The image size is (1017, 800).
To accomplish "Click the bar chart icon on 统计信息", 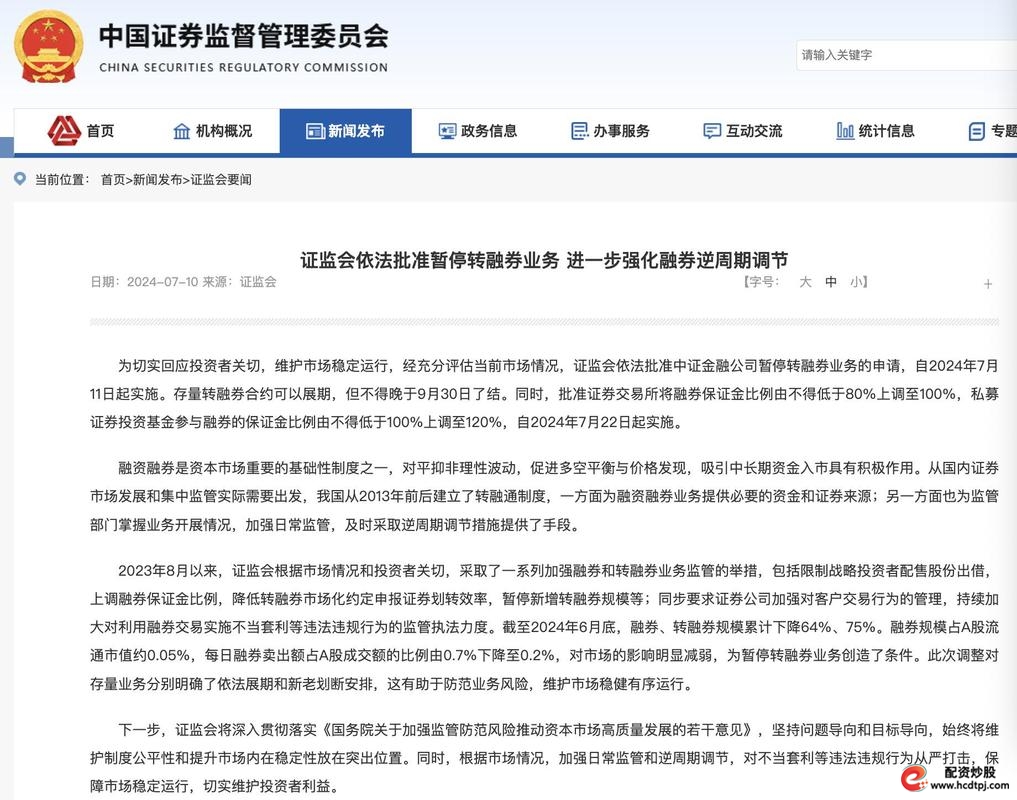I will tap(845, 130).
